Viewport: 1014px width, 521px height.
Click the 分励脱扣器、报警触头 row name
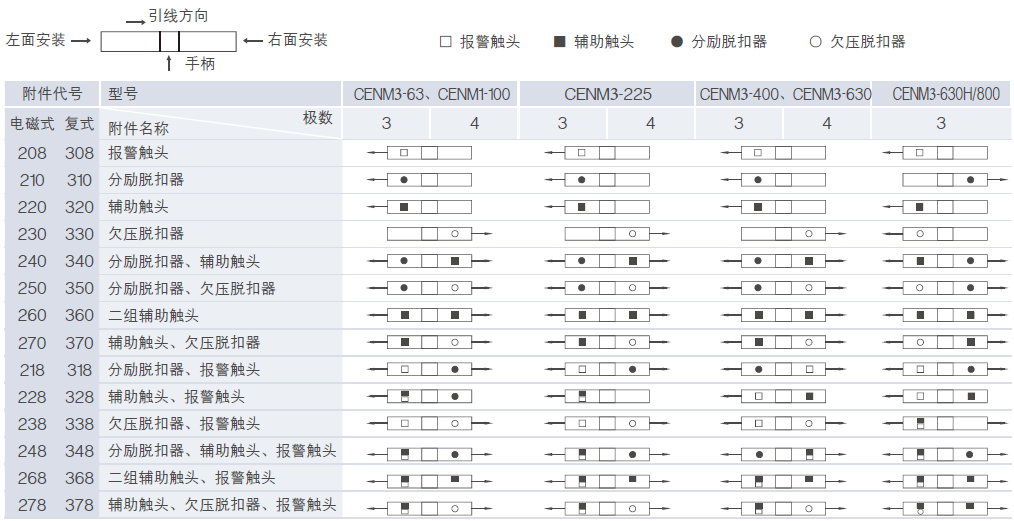tap(184, 370)
